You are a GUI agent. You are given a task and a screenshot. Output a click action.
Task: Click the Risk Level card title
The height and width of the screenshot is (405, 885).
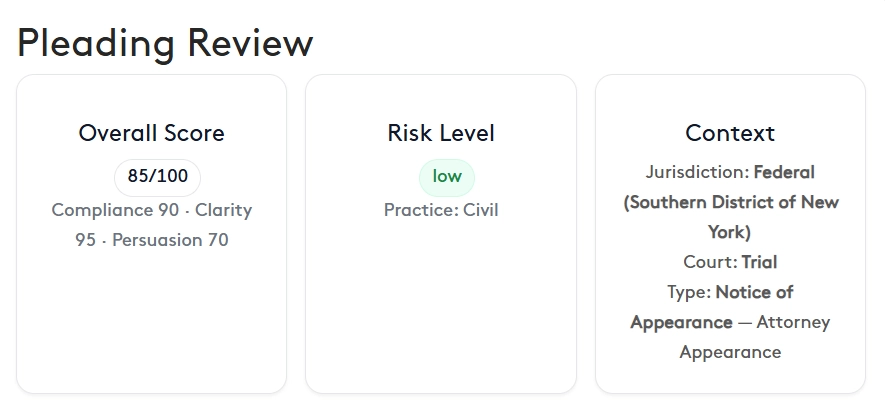point(440,133)
